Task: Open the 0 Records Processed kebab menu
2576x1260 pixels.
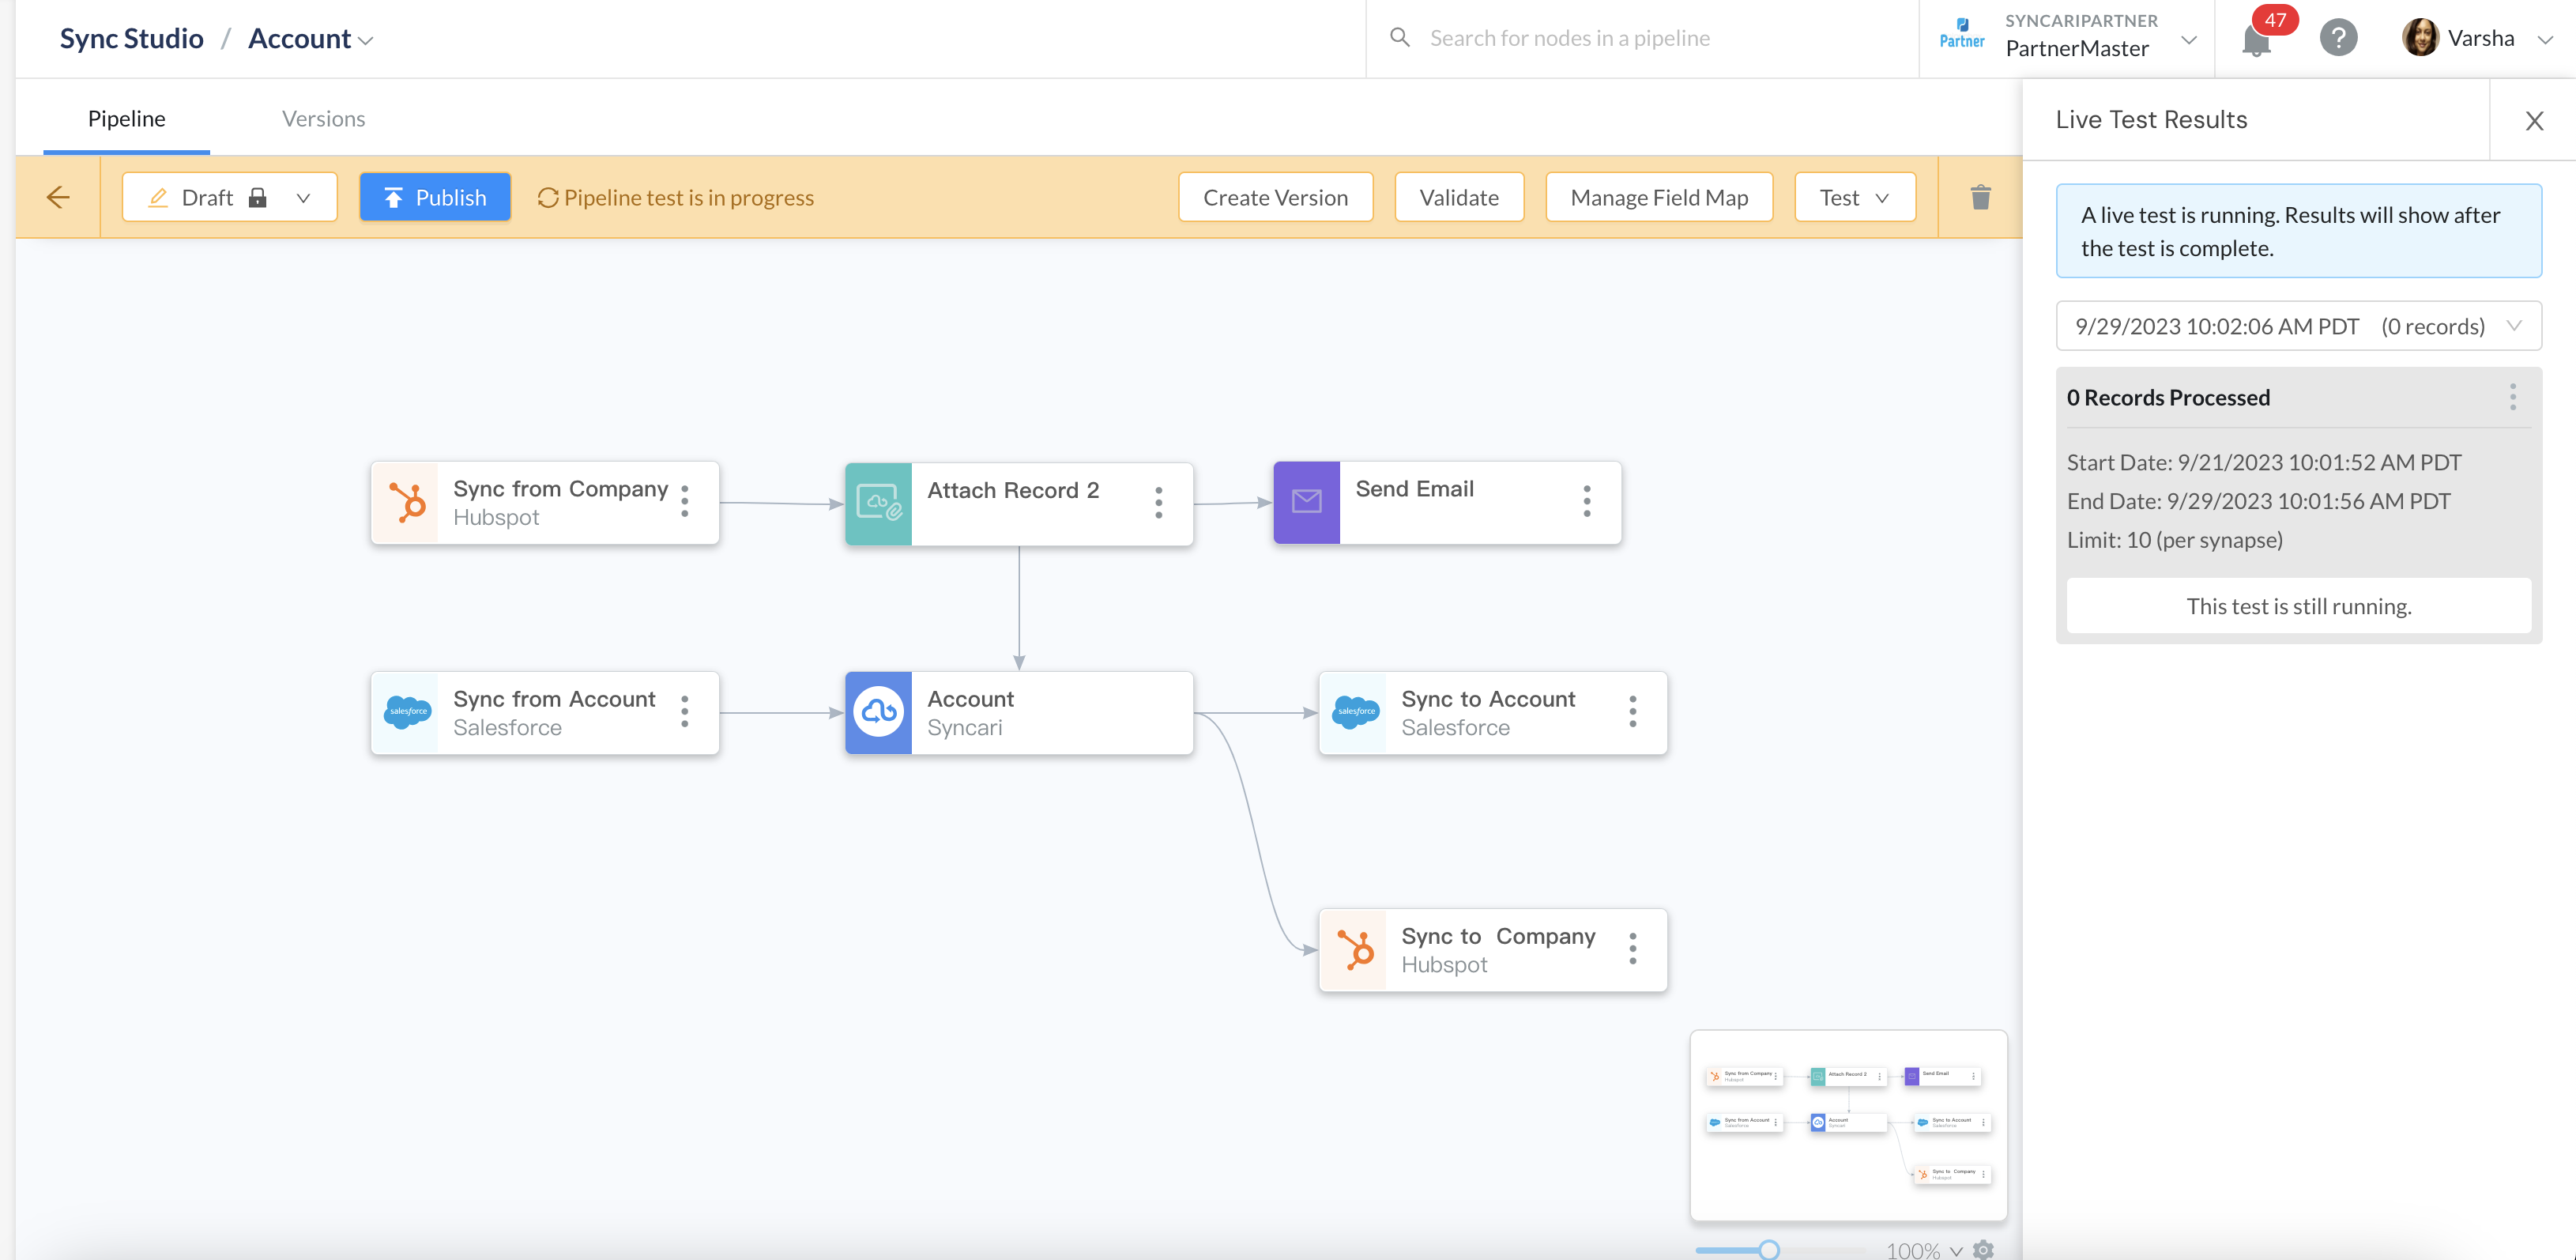Action: click(2513, 397)
